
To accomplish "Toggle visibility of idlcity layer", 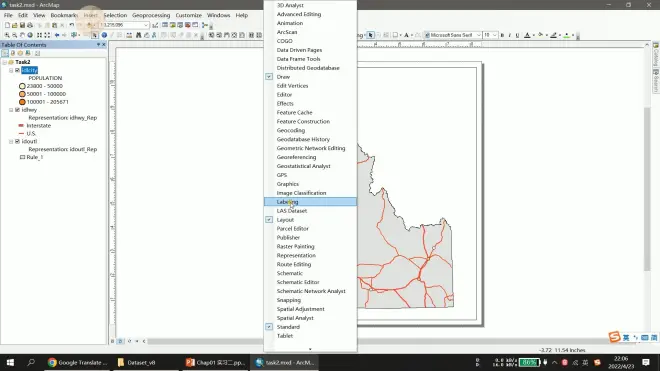I will (17, 70).
